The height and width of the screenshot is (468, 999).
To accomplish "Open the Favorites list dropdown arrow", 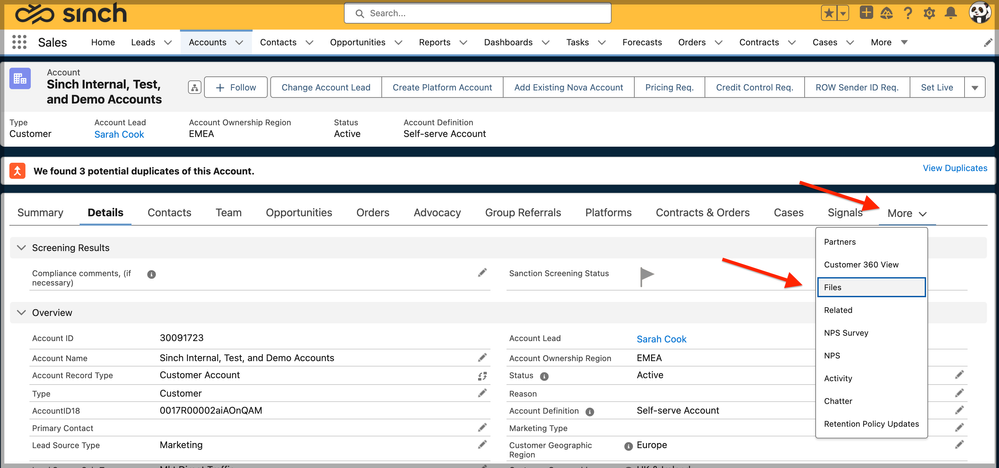I will click(x=844, y=13).
